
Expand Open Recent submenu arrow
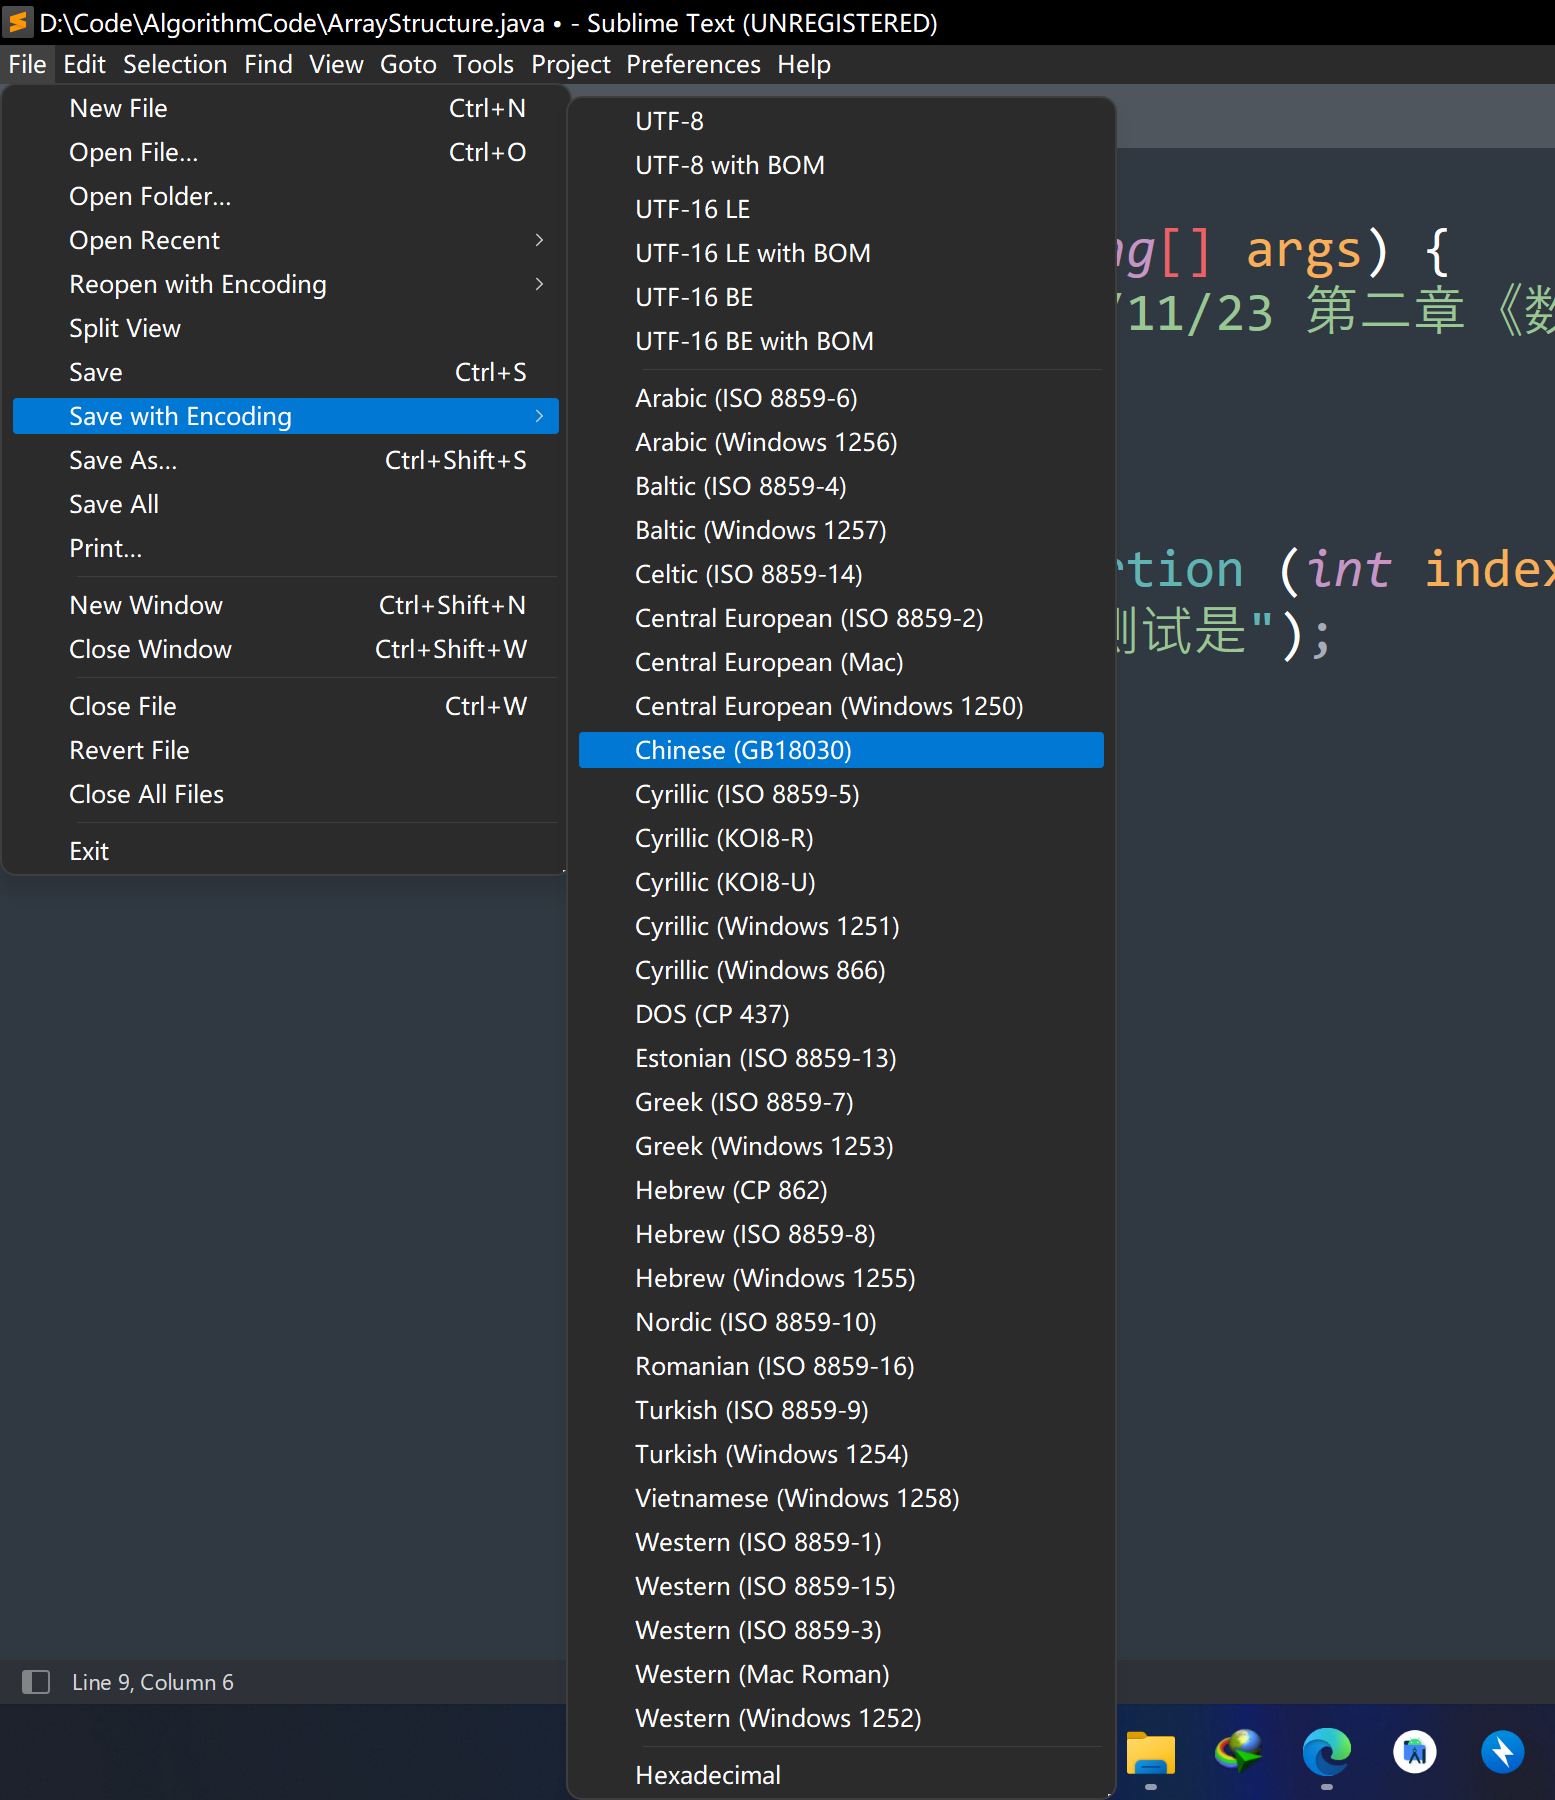click(539, 240)
